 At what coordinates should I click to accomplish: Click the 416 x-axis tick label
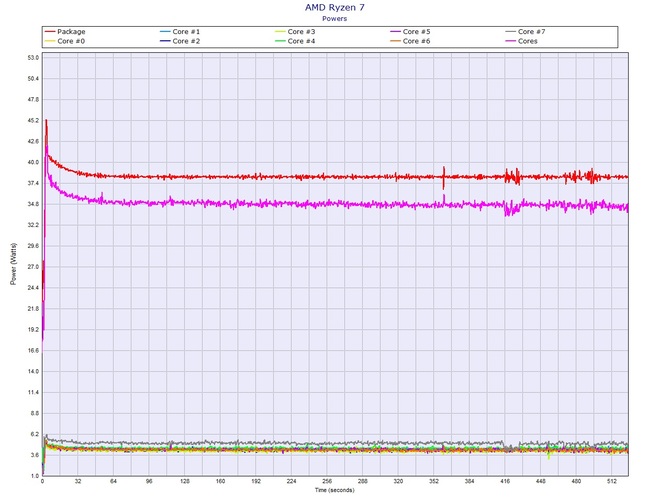point(505,481)
